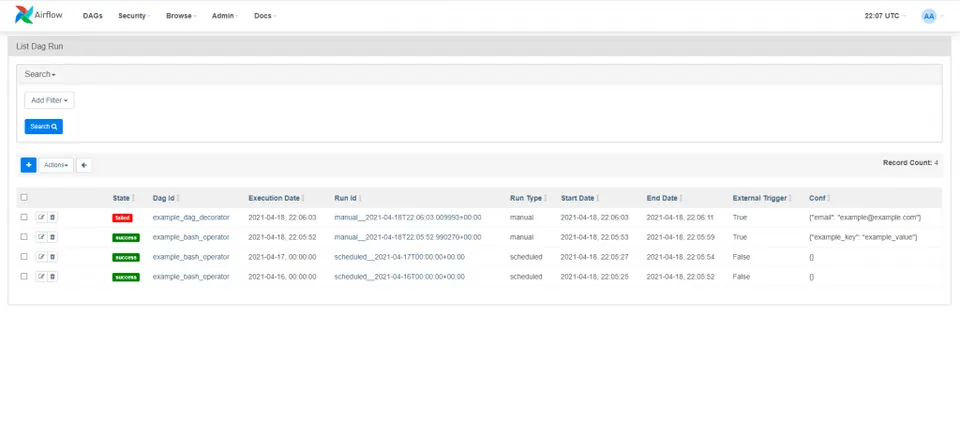
Task: Click success badge of 2021-04-17 run
Action: [126, 257]
